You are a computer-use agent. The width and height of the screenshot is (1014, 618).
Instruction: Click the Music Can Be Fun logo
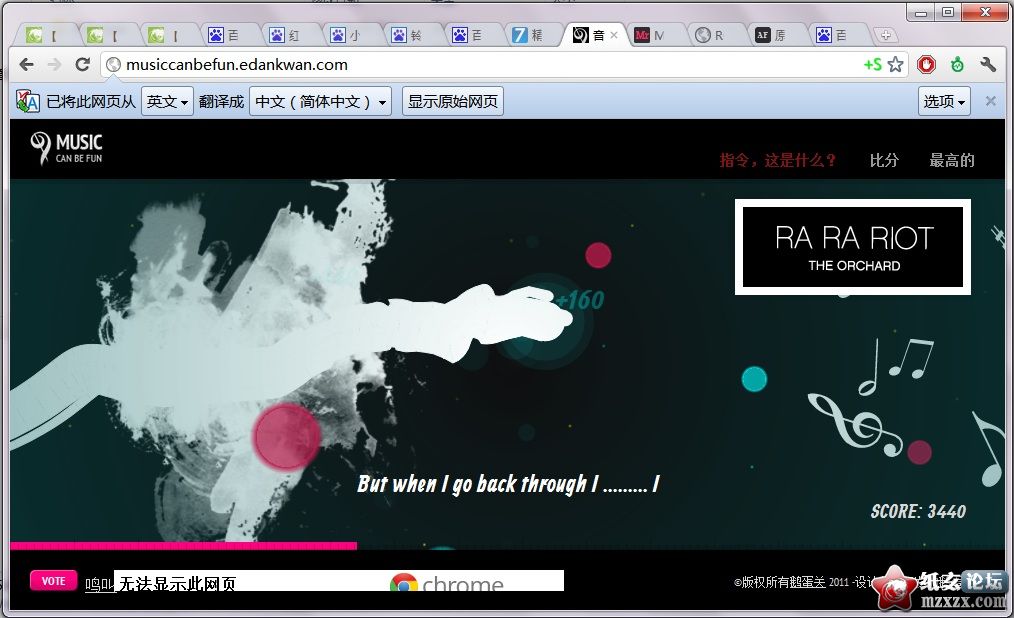pos(67,148)
